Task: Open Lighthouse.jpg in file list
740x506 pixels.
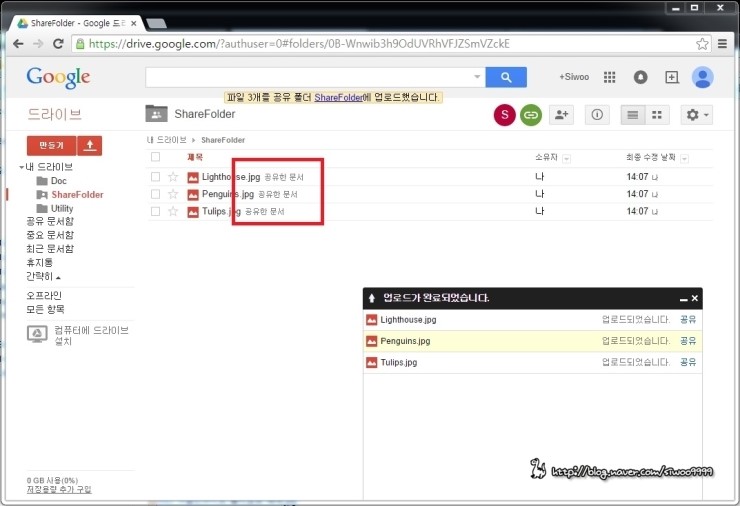Action: (x=231, y=177)
